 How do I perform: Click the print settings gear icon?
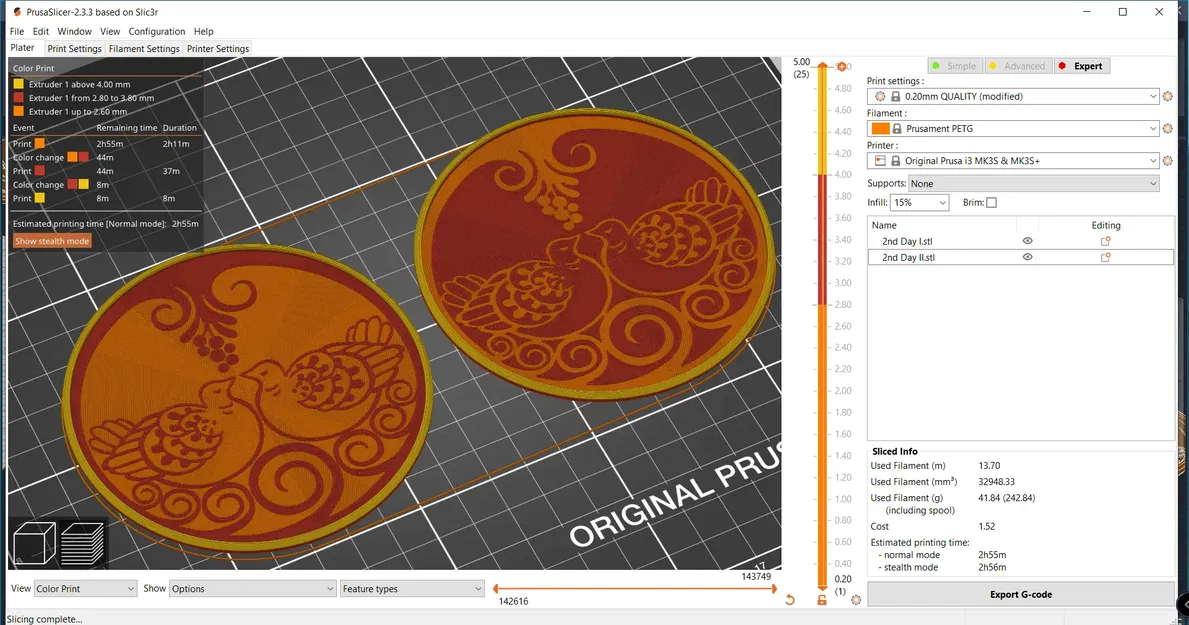[1168, 96]
